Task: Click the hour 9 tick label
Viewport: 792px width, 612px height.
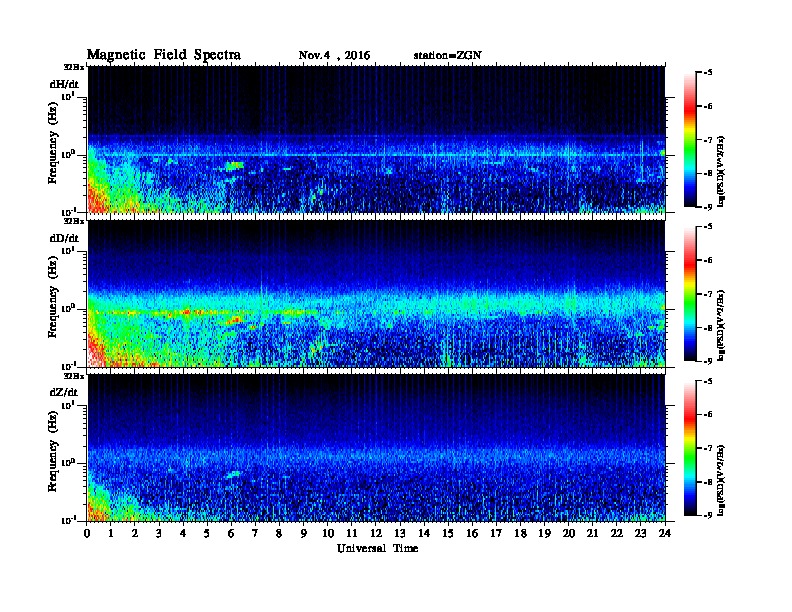Action: tap(304, 533)
